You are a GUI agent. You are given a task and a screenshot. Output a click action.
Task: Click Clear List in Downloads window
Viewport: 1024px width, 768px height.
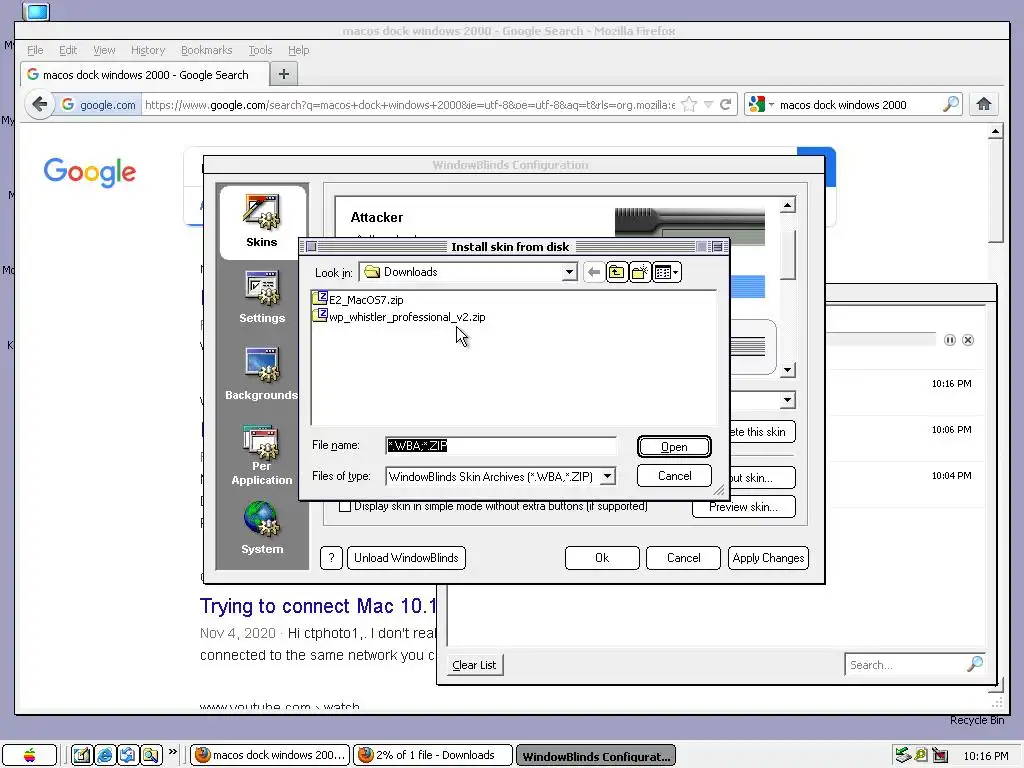[474, 665]
